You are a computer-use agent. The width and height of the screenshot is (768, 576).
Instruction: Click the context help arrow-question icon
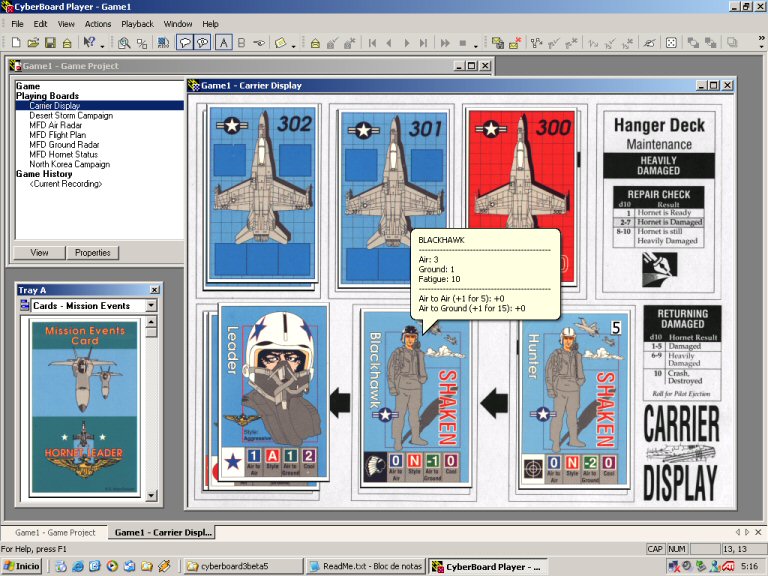click(x=89, y=43)
